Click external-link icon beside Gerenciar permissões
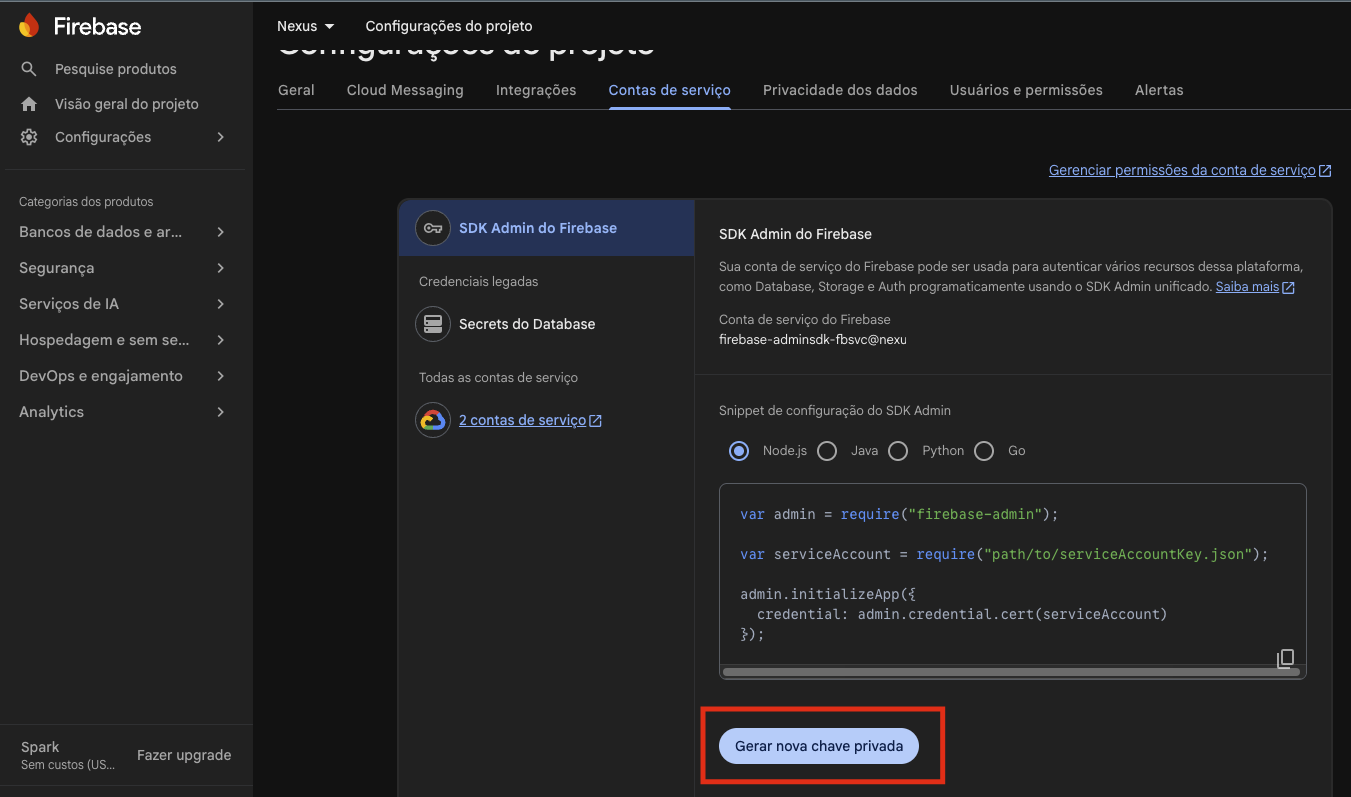This screenshot has height=797, width=1351. point(1325,171)
